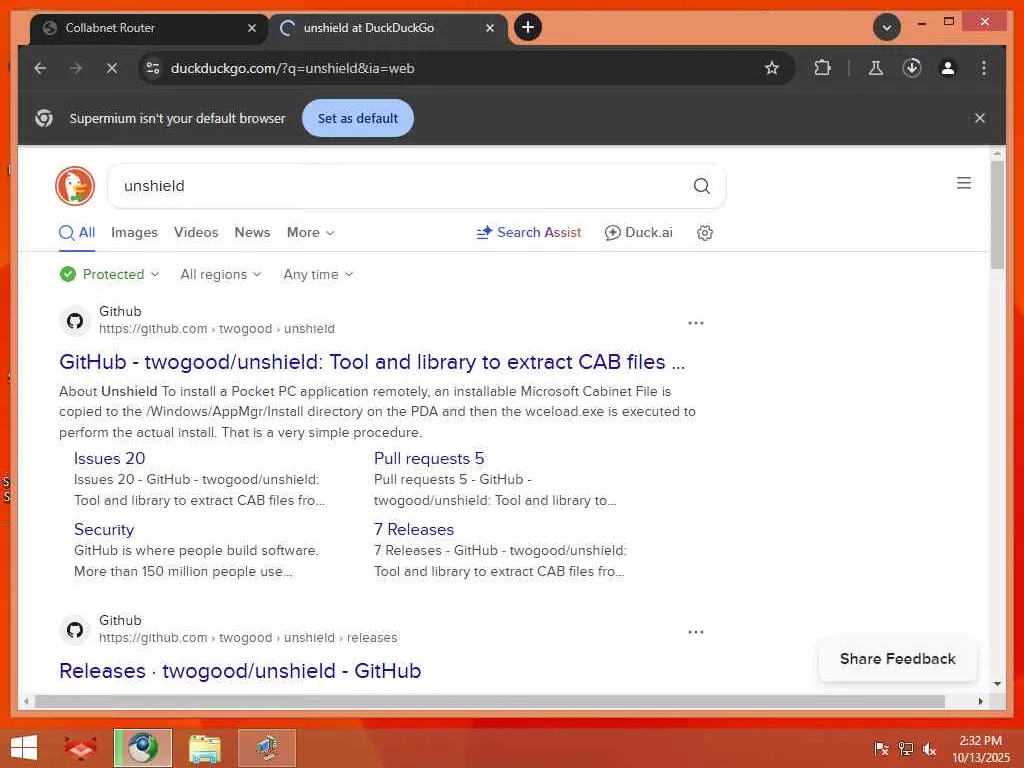Stop loading the page
The height and width of the screenshot is (768, 1024).
click(112, 68)
